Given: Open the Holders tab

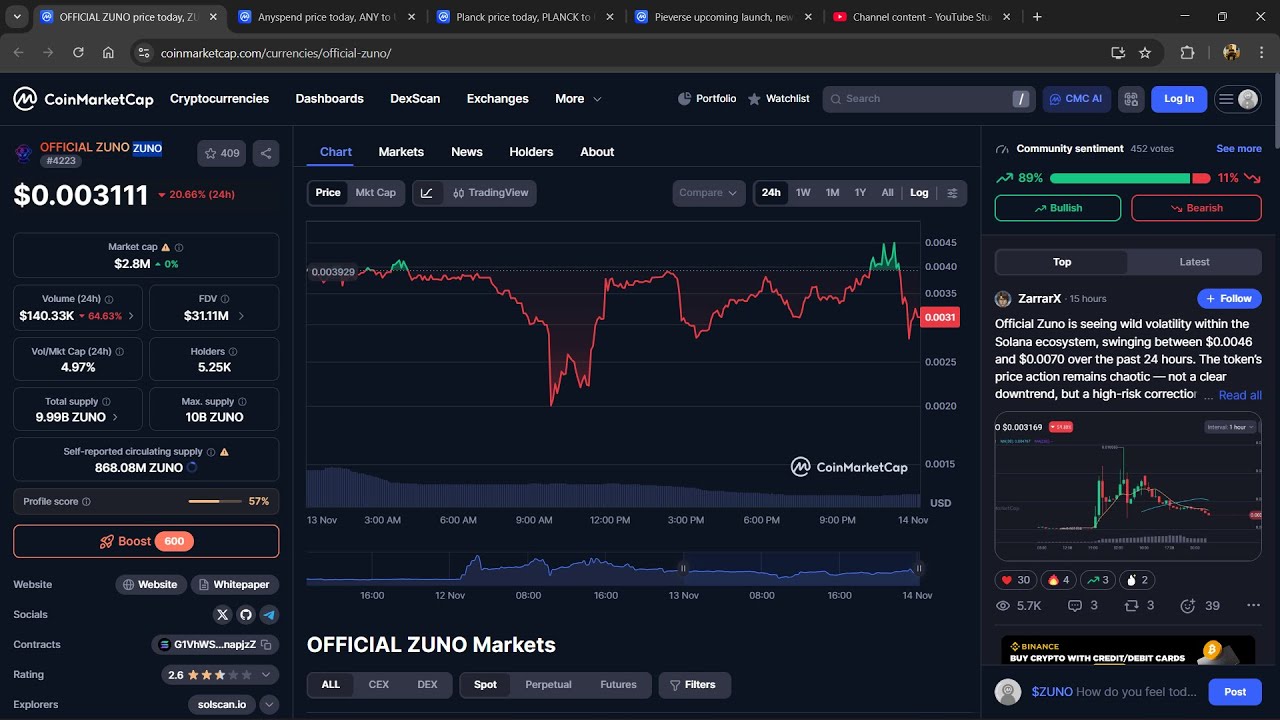Looking at the screenshot, I should [x=531, y=152].
